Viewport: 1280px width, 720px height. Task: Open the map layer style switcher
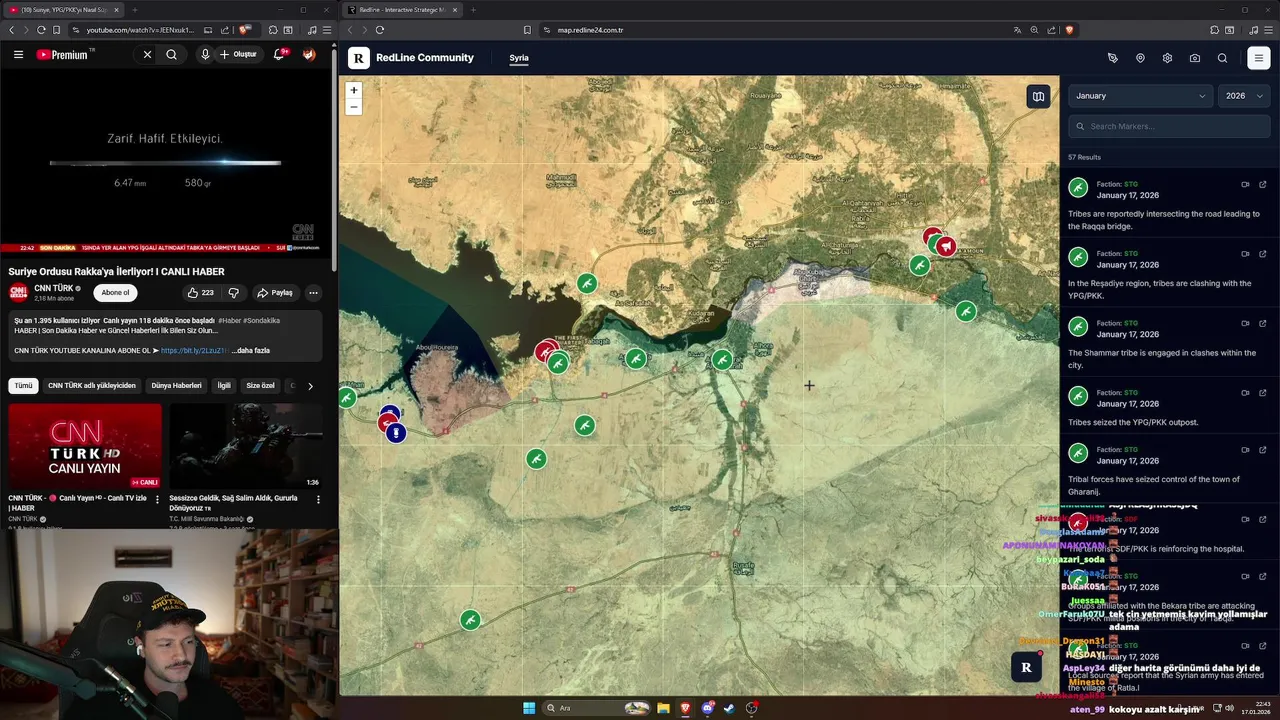[x=1038, y=96]
